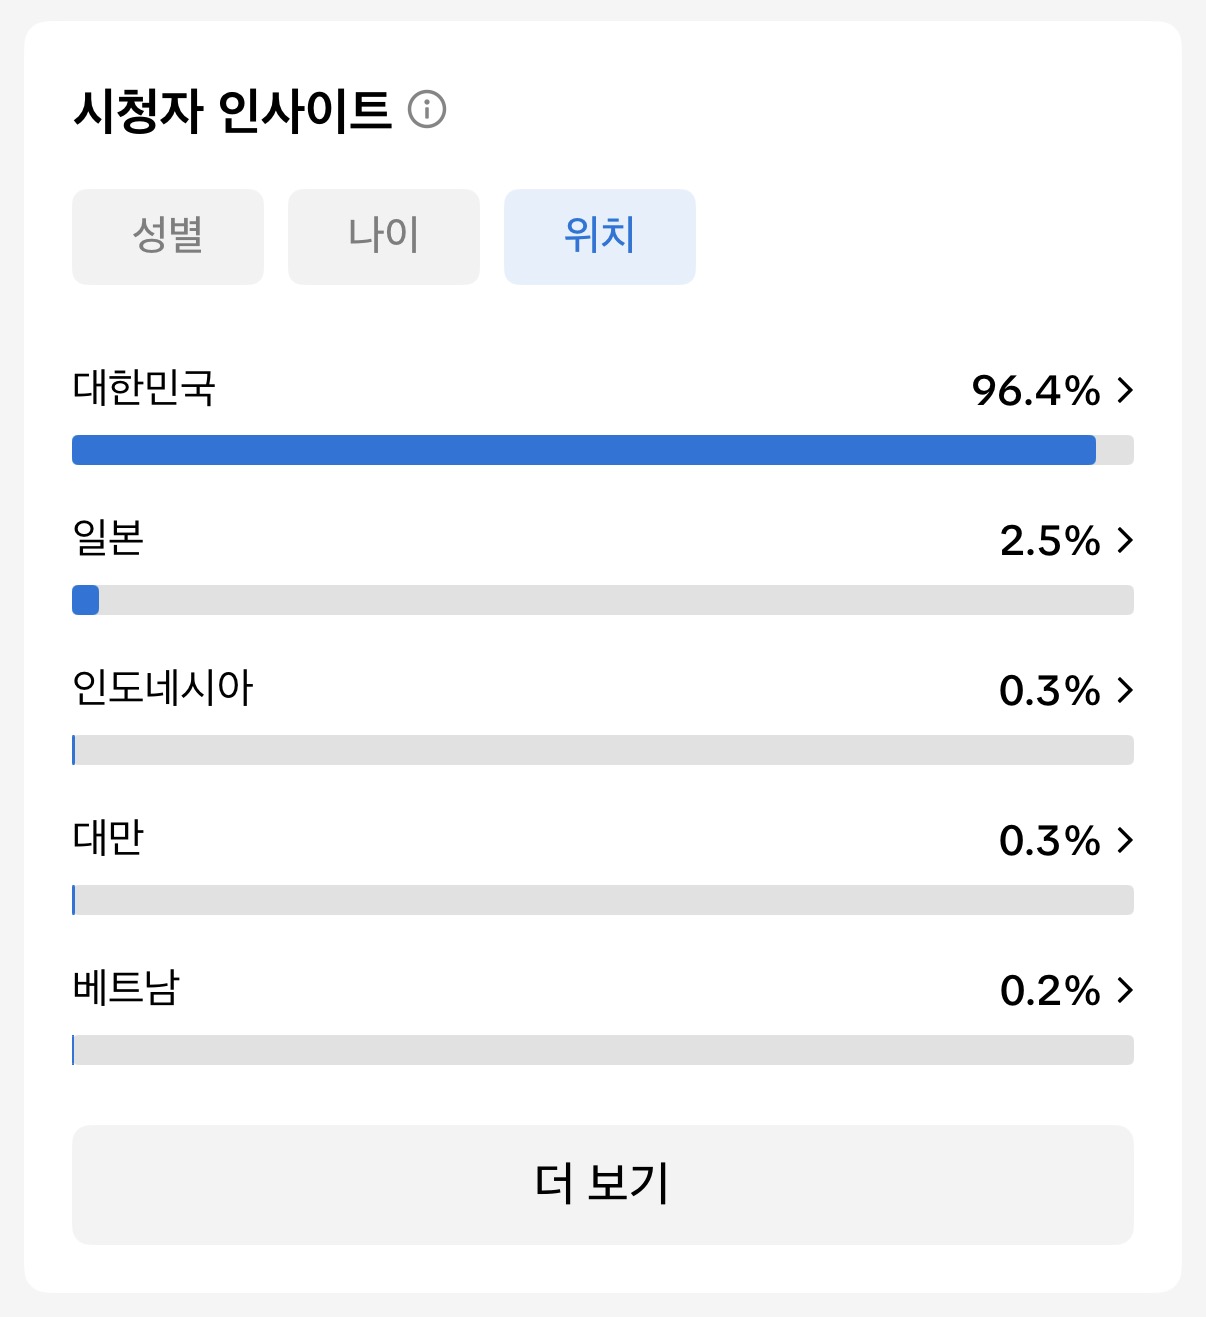Click the 96.4% percentage value
The width and height of the screenshot is (1206, 1317).
(x=1036, y=391)
